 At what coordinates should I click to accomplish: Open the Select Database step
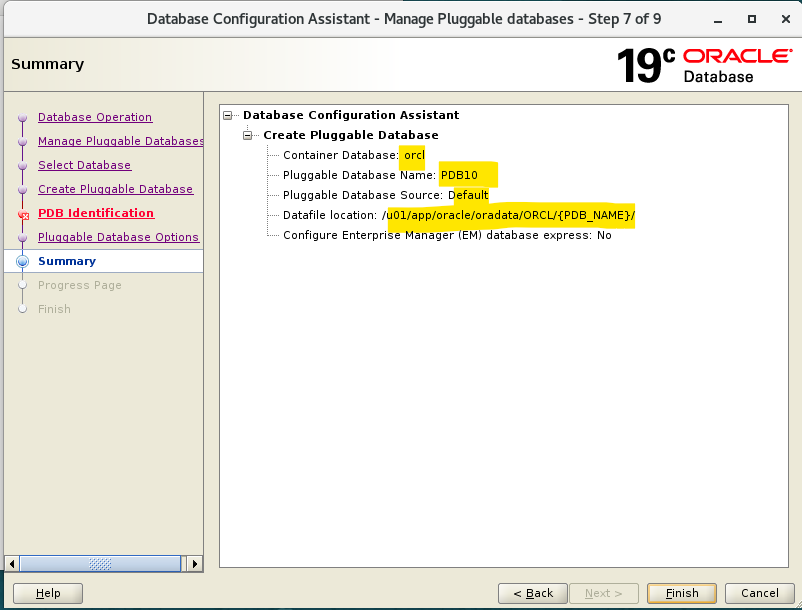[x=84, y=165]
